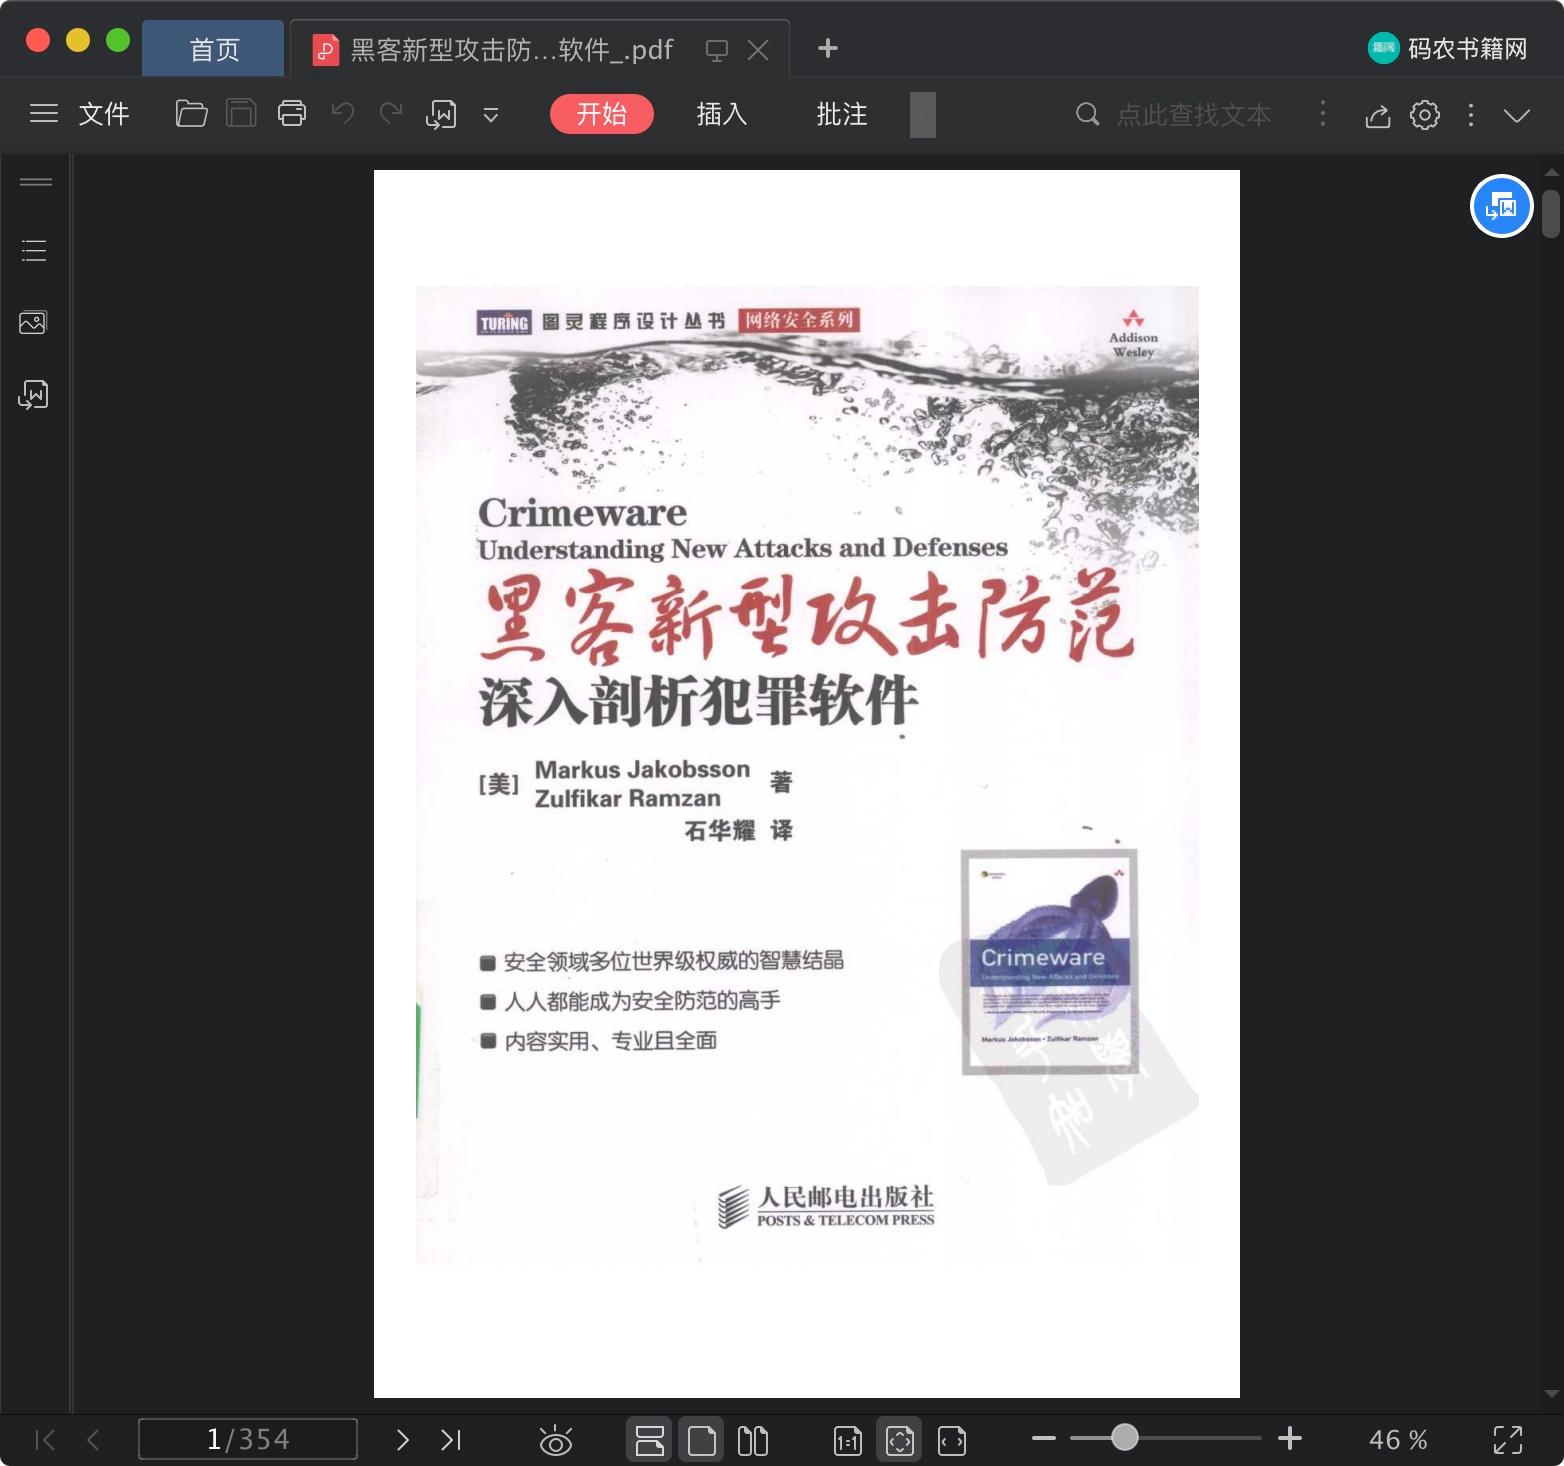Toggle the sidebar panel handle icon
1564x1466 pixels.
pyautogui.click(x=36, y=182)
